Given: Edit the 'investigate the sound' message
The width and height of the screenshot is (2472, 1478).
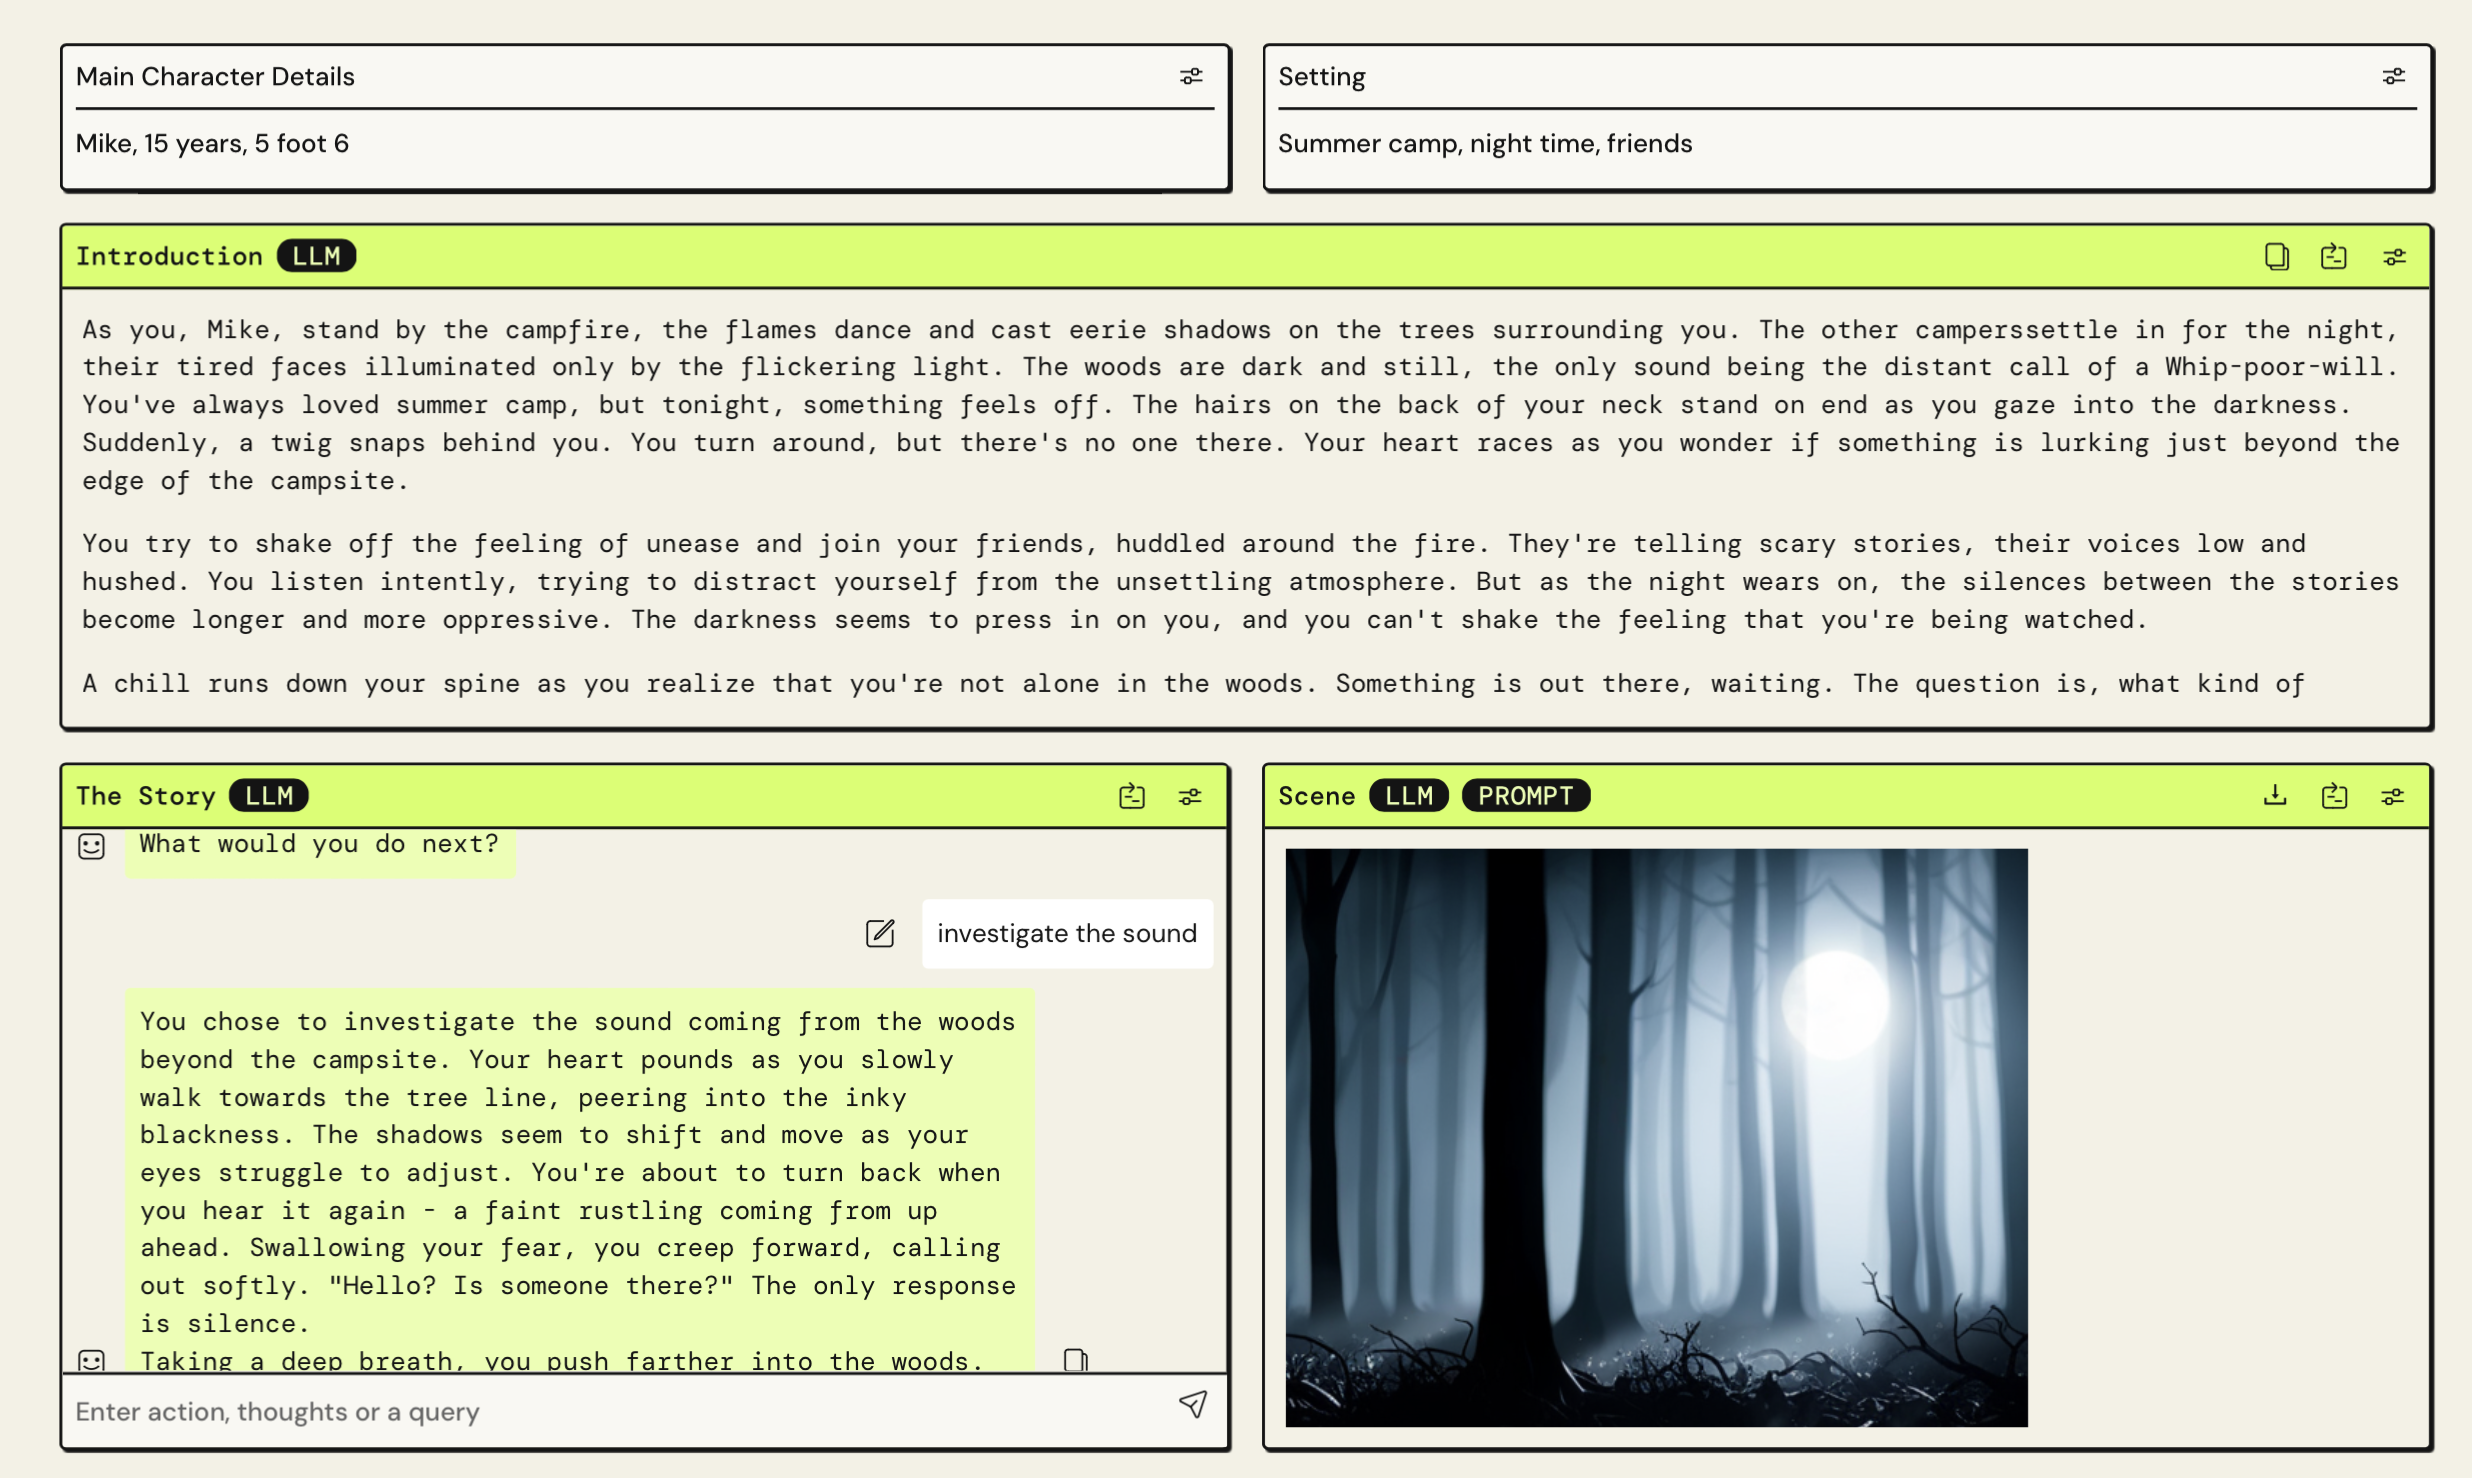Looking at the screenshot, I should (879, 933).
